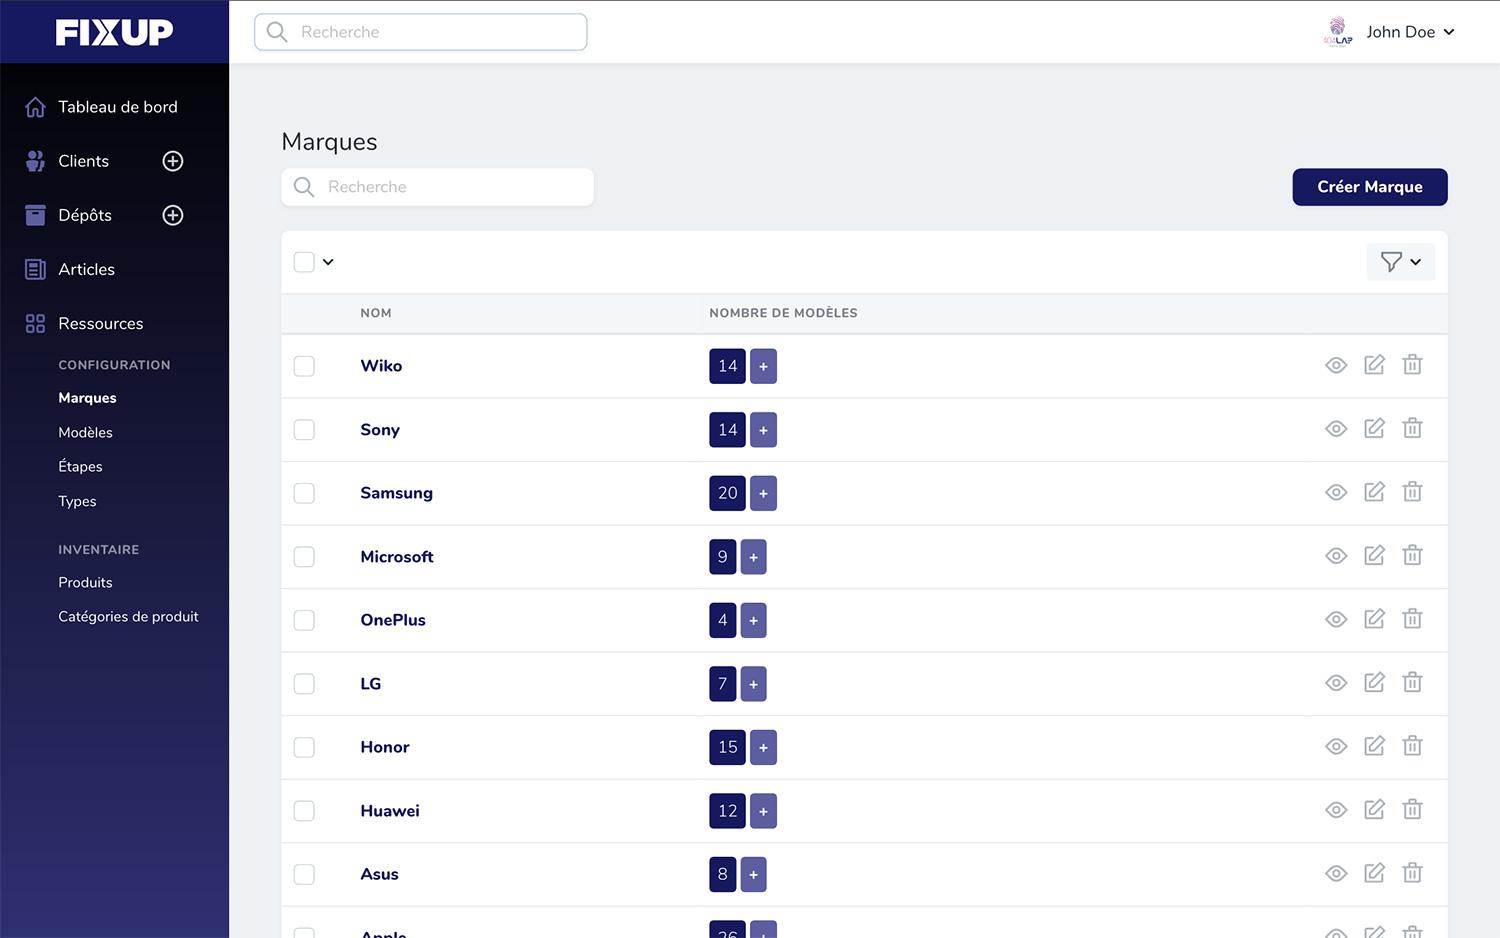
Task: Click the OnePlus model count 4
Action: coord(722,620)
